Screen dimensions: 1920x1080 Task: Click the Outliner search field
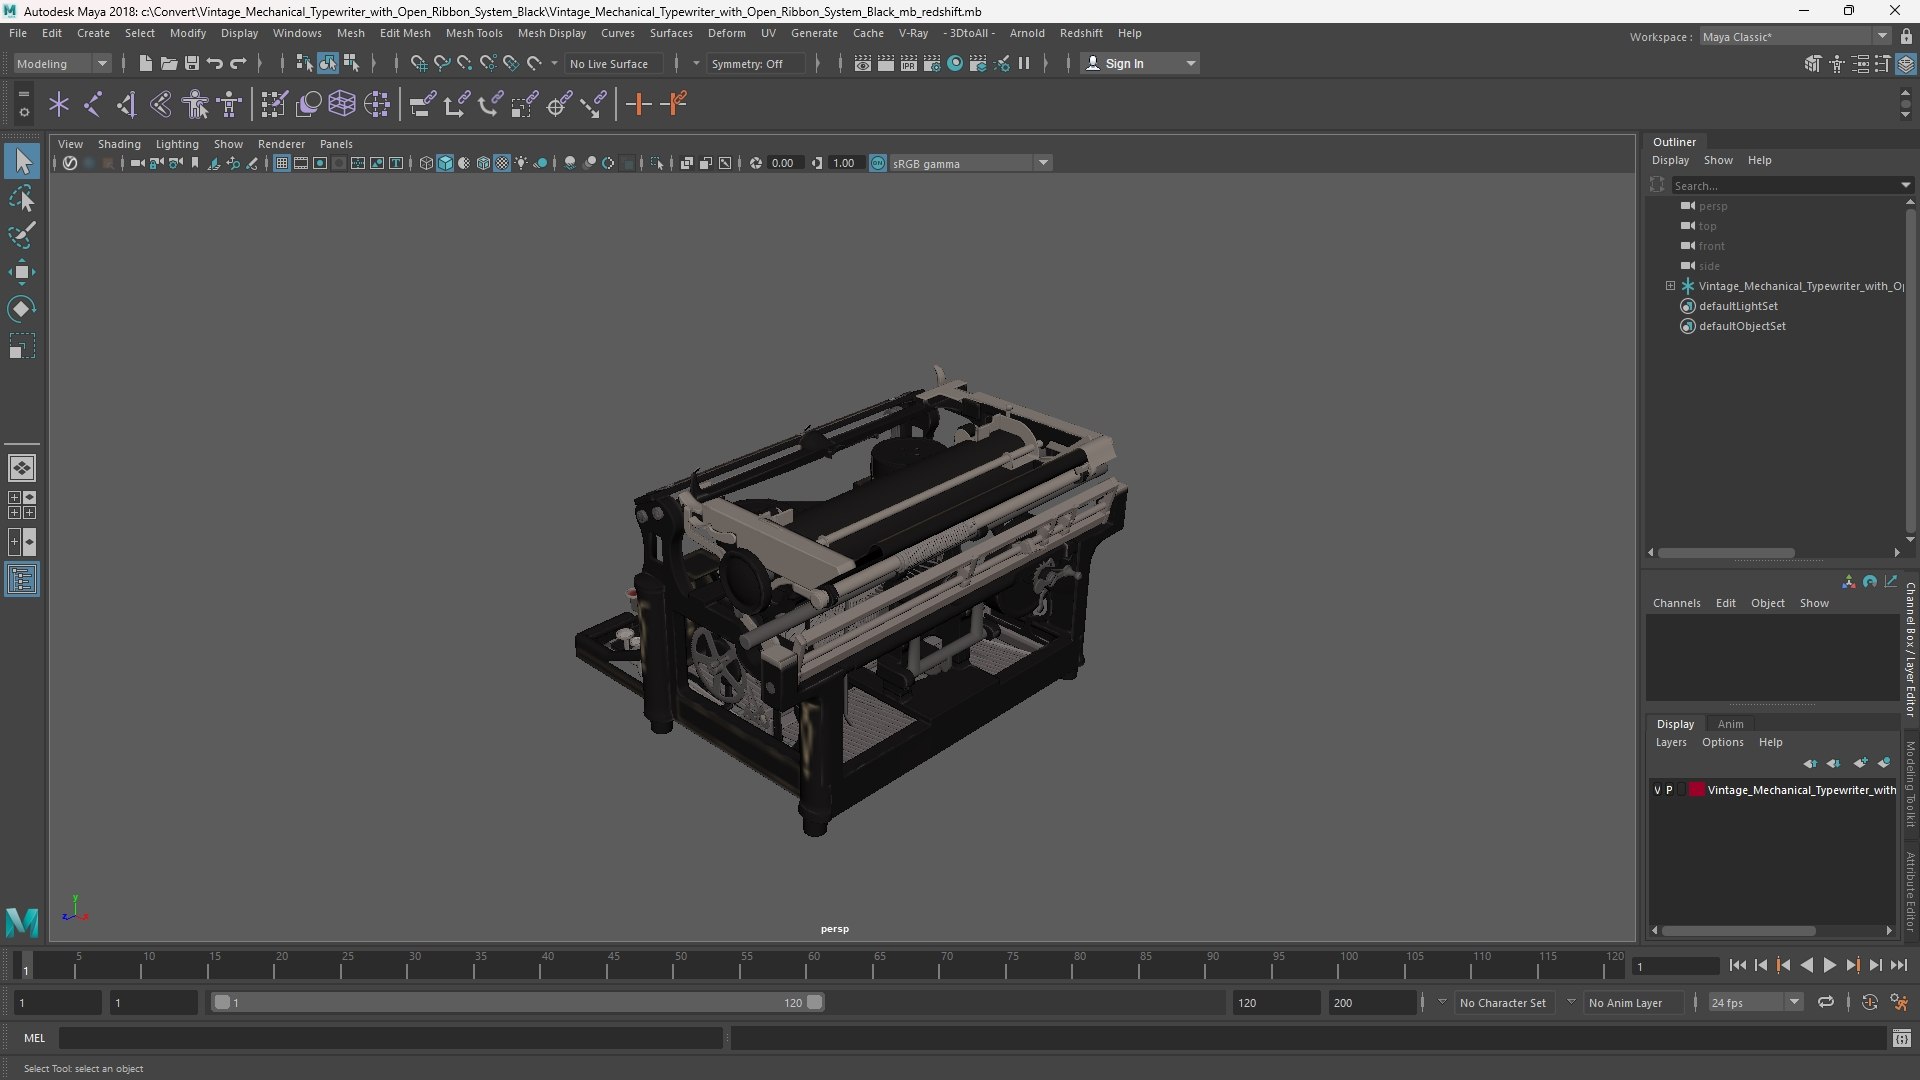pos(1785,185)
